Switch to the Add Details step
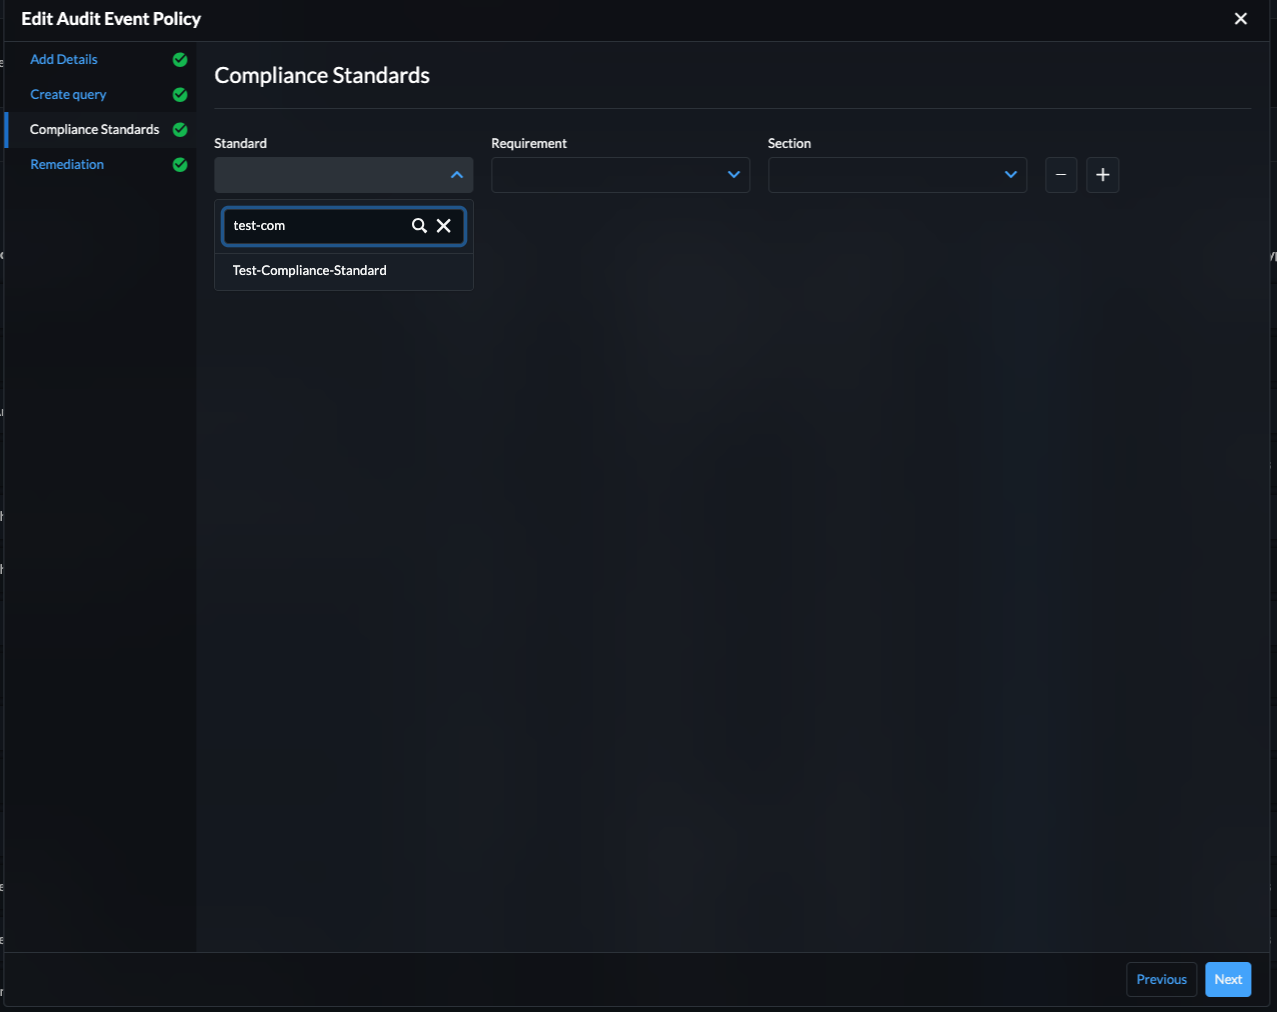Viewport: 1277px width, 1012px height. pos(64,59)
